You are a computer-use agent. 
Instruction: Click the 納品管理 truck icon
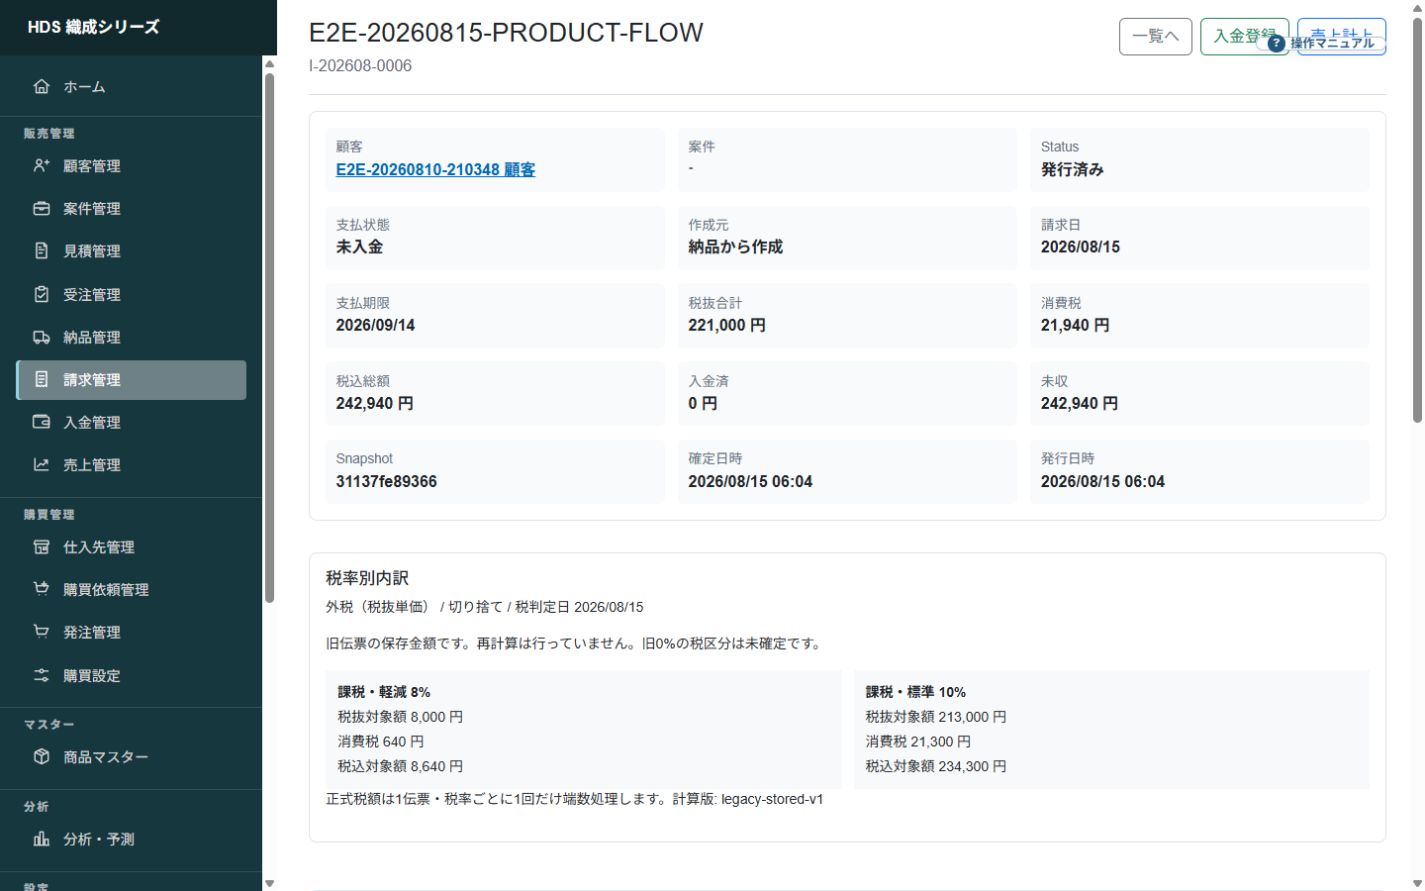41,337
